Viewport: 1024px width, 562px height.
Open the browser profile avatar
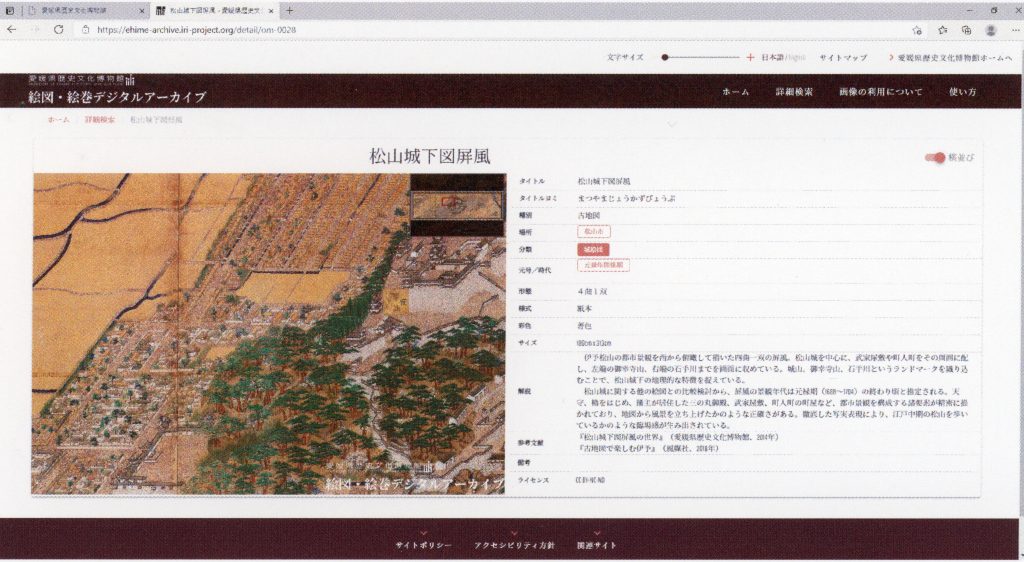coord(991,30)
